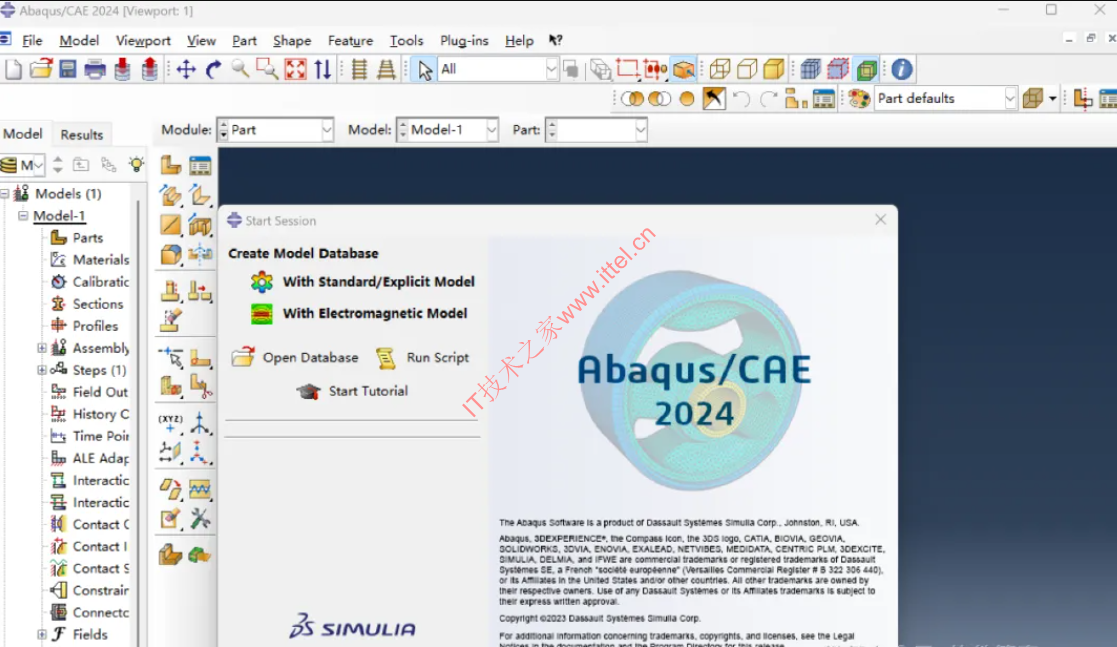The height and width of the screenshot is (647, 1117).
Task: Switch to the Model tab
Action: (23, 134)
